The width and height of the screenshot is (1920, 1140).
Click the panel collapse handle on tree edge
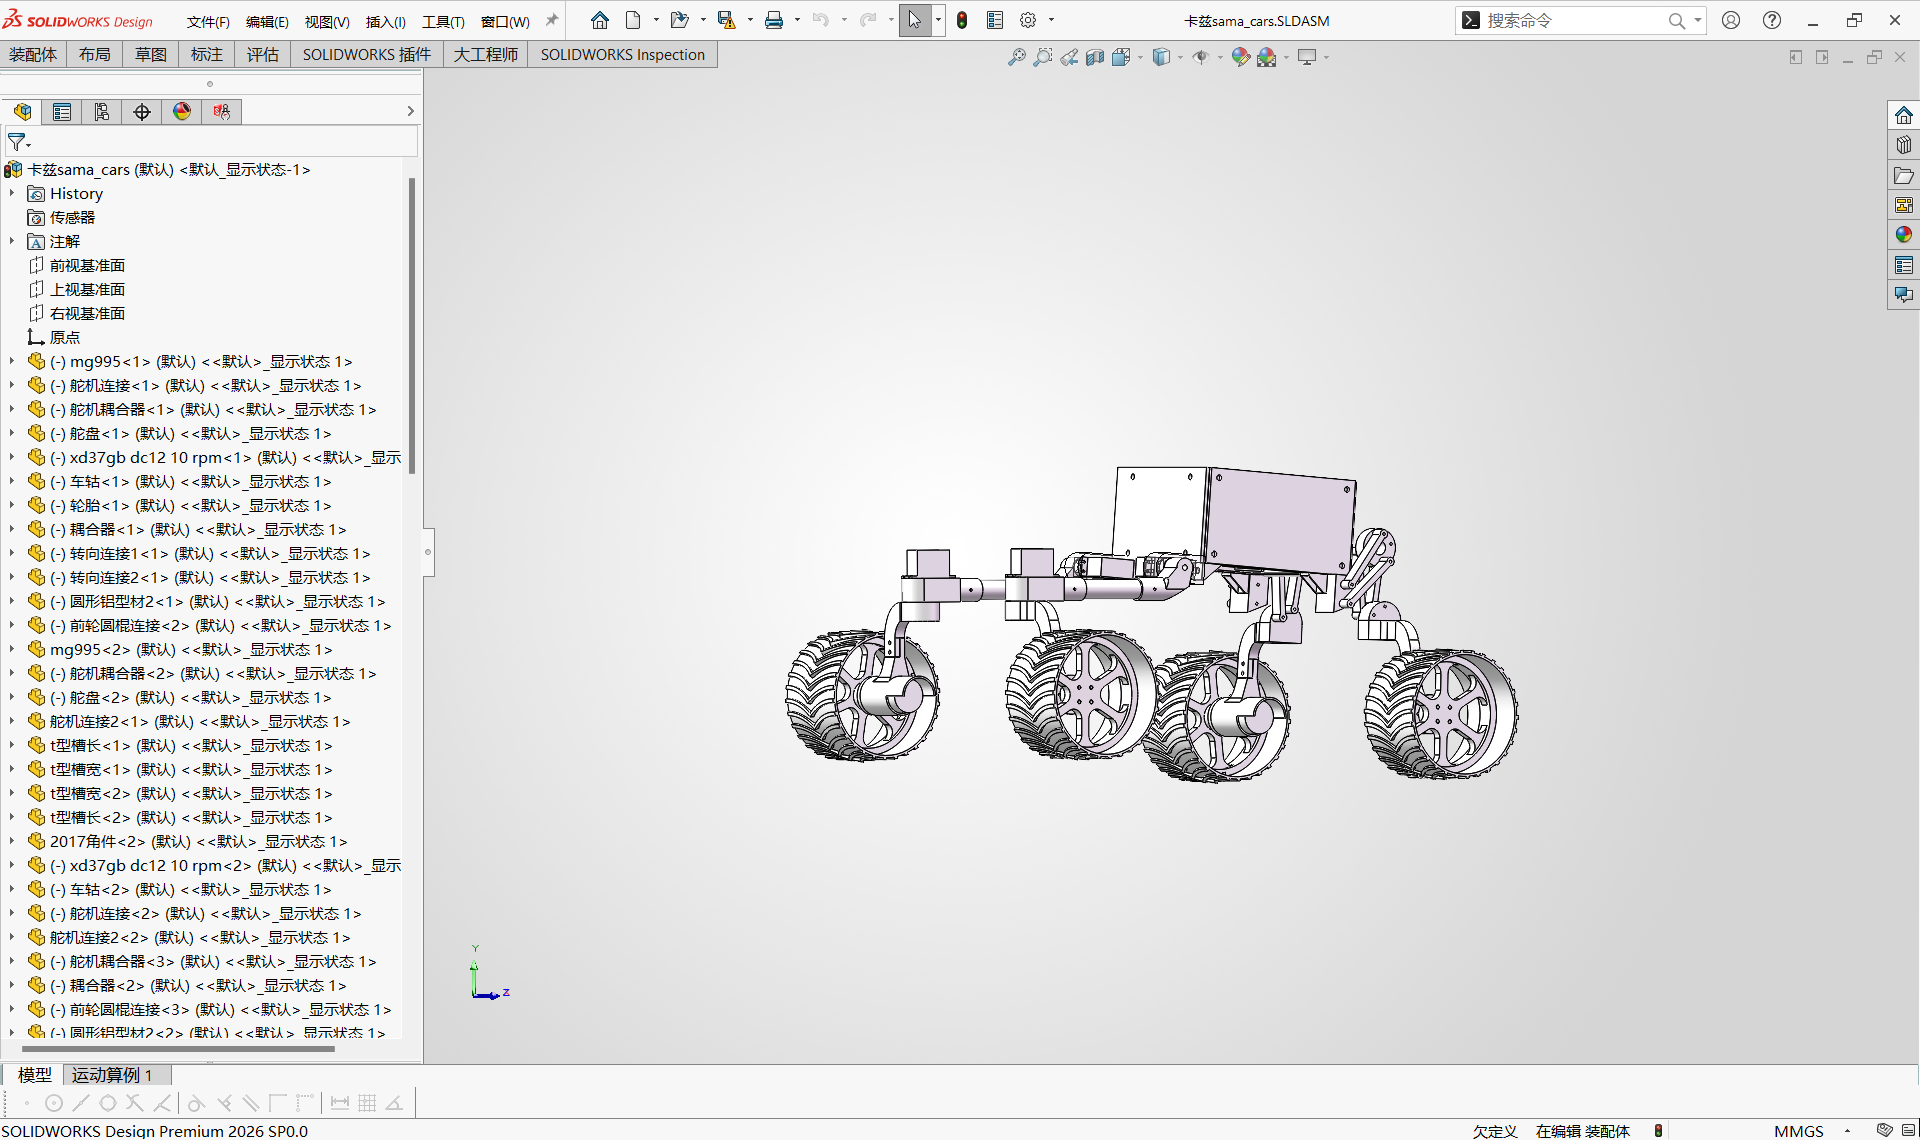point(428,552)
